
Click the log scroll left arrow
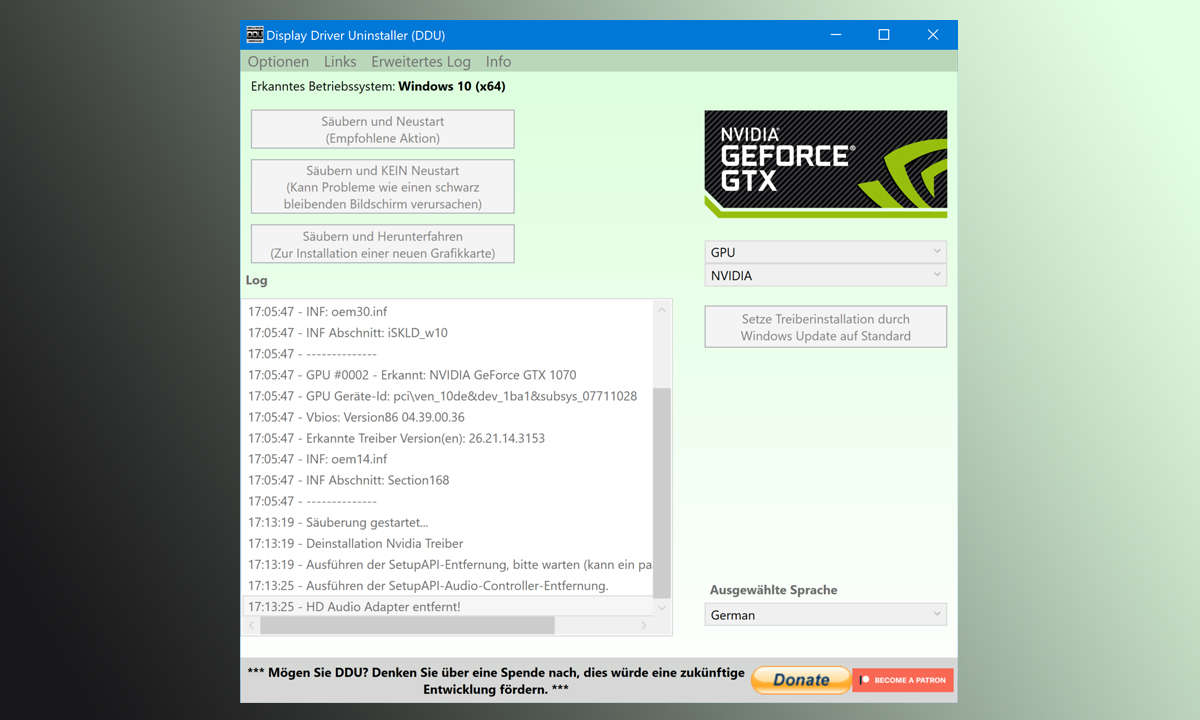coord(251,625)
